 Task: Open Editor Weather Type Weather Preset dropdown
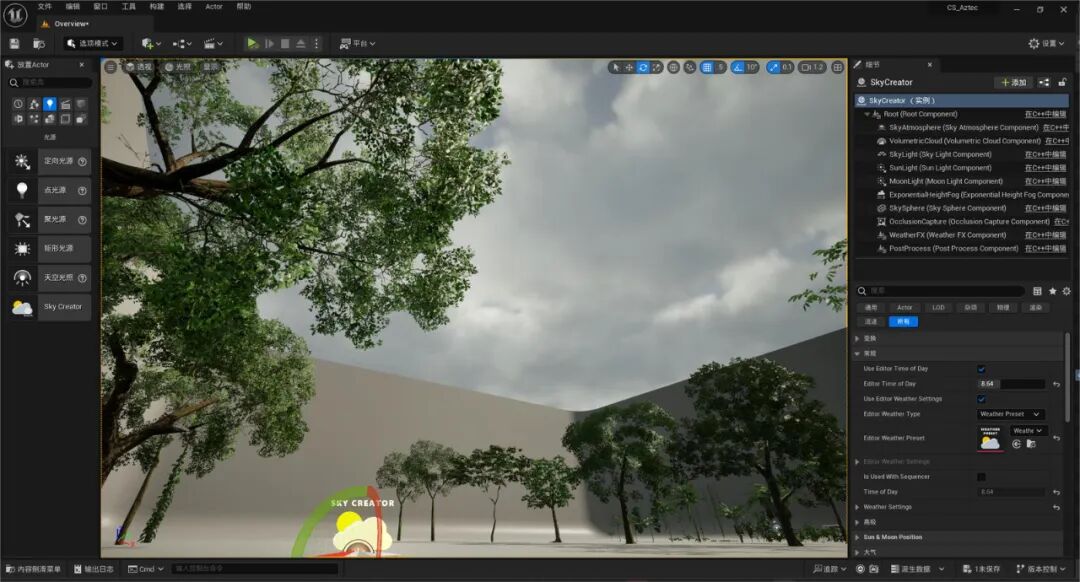point(1010,414)
